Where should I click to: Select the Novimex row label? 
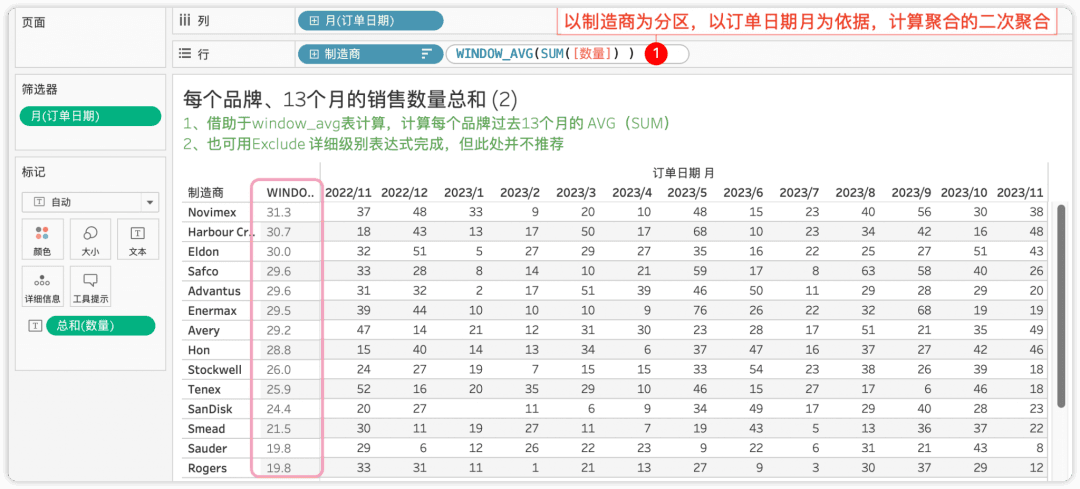[x=213, y=212]
